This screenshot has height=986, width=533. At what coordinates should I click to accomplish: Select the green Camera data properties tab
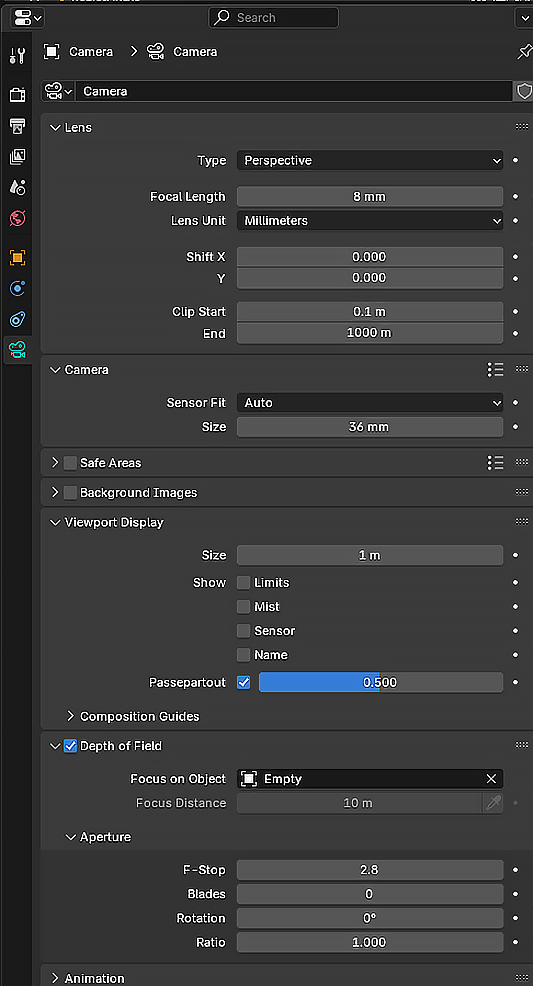17,350
